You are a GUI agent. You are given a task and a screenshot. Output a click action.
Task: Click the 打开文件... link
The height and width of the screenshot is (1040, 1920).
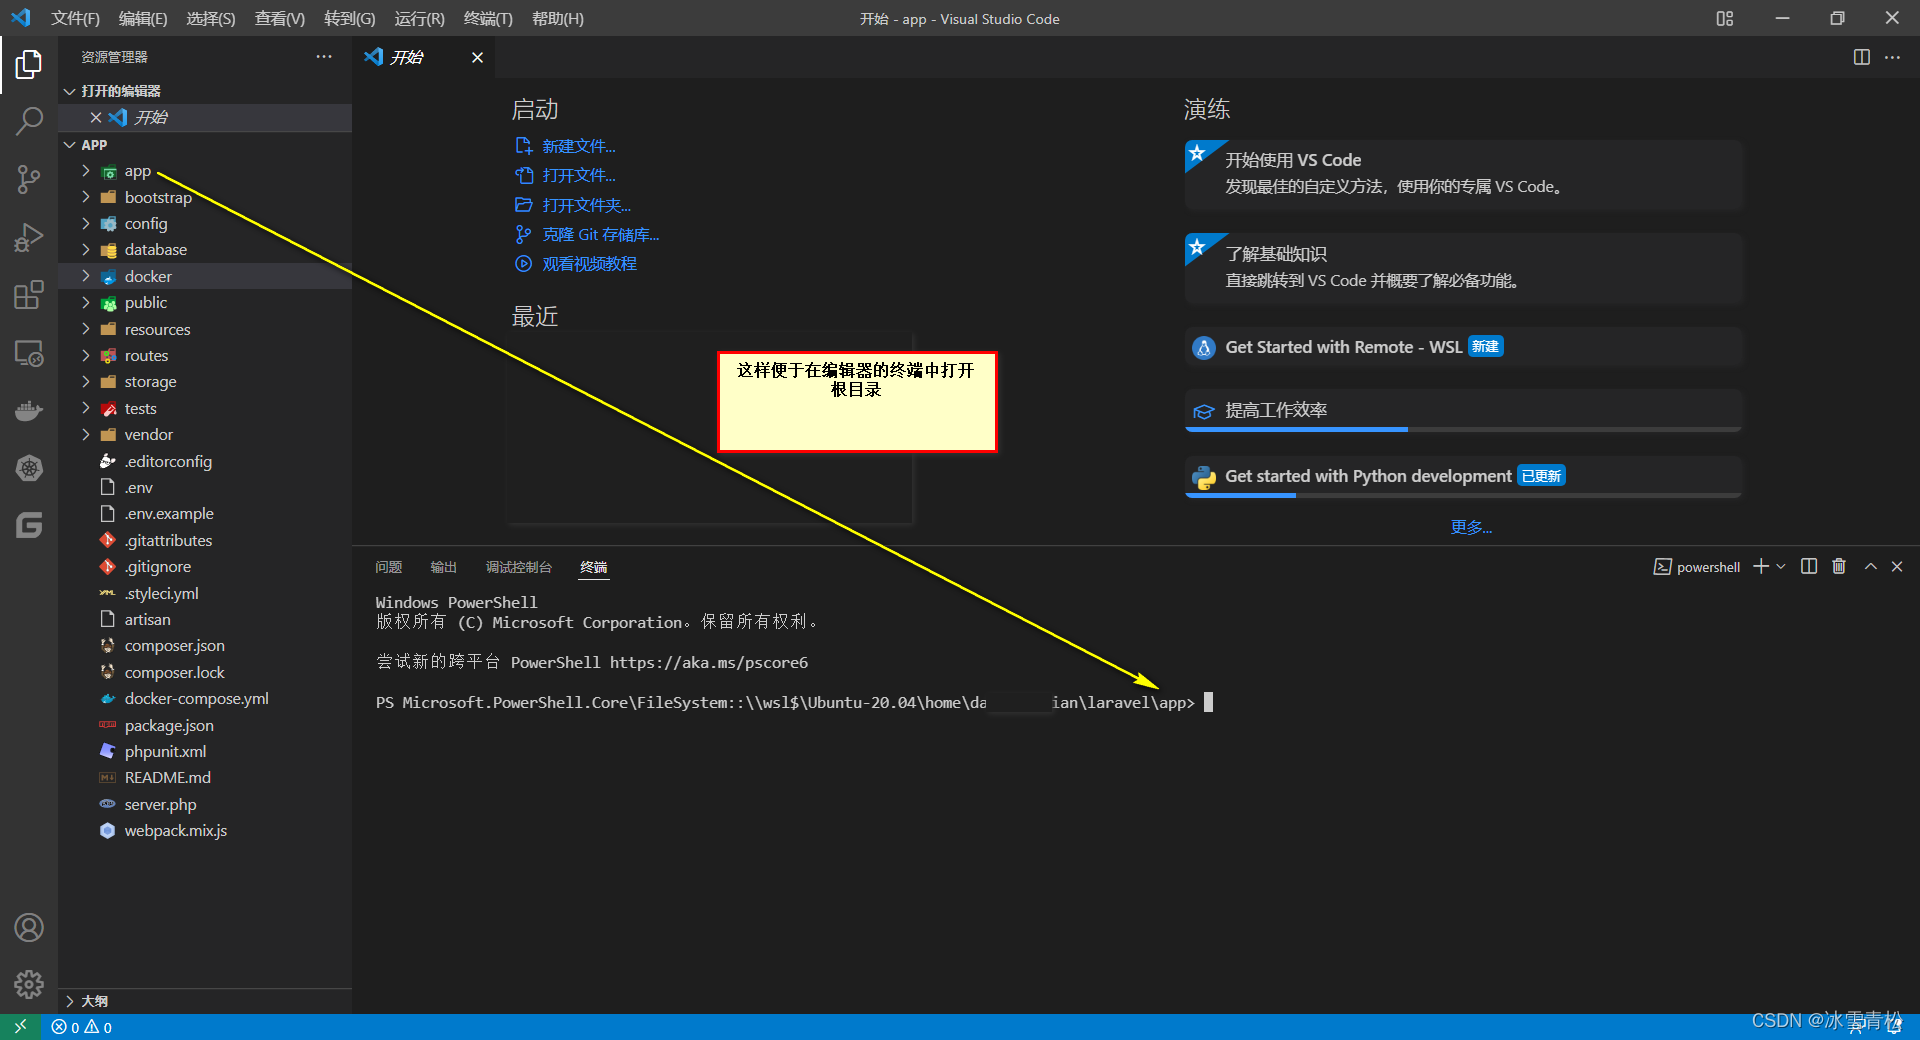point(578,175)
